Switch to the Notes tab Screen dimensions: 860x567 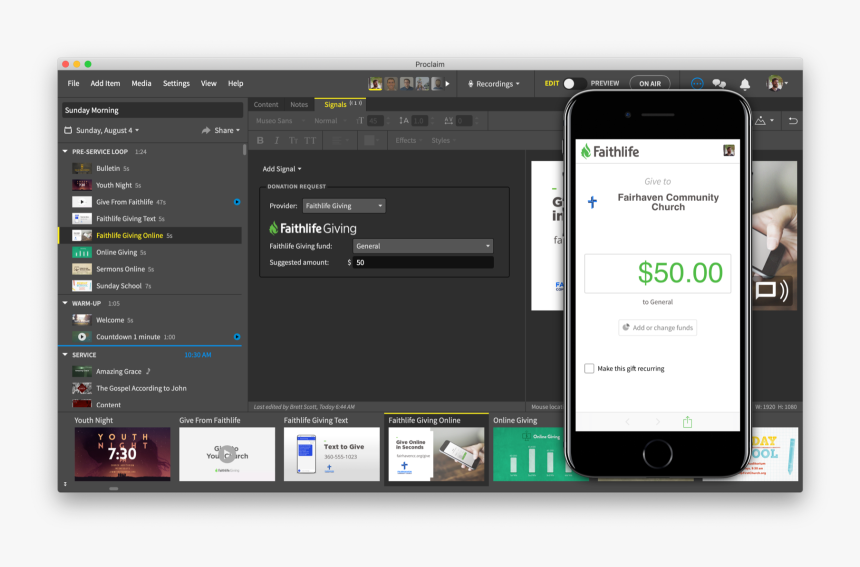[x=299, y=104]
